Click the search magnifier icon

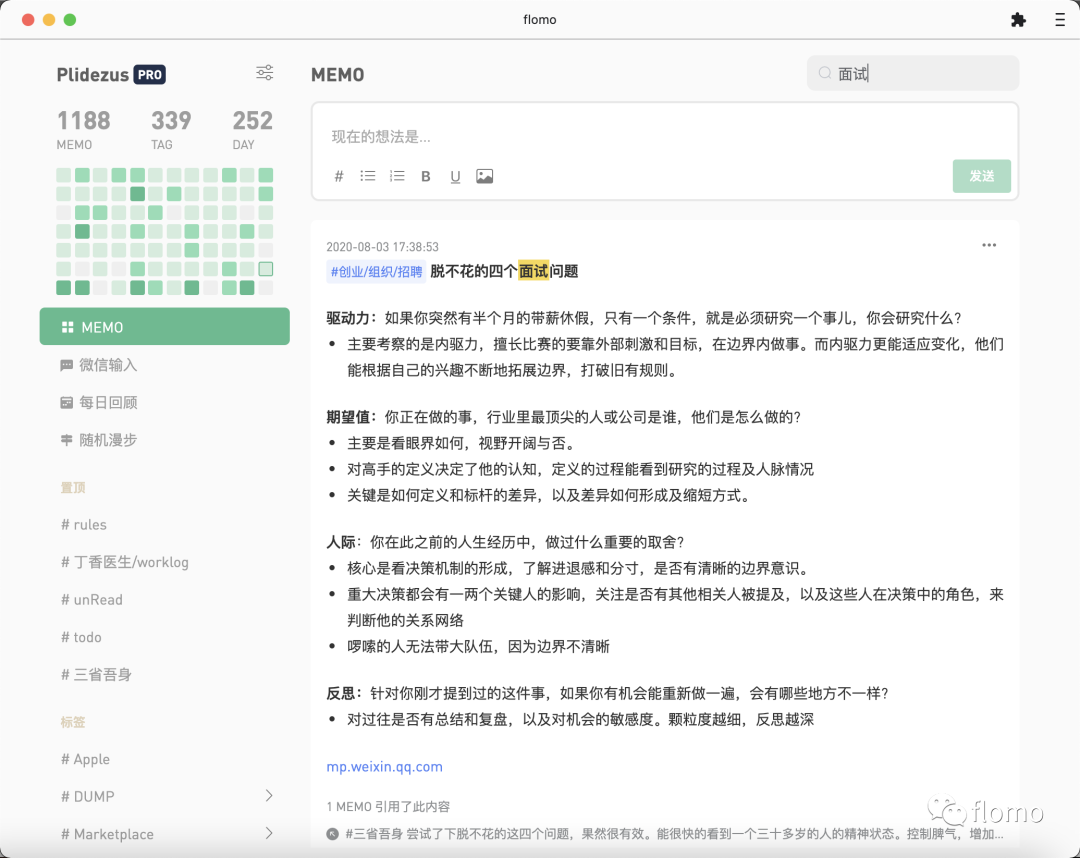click(824, 73)
